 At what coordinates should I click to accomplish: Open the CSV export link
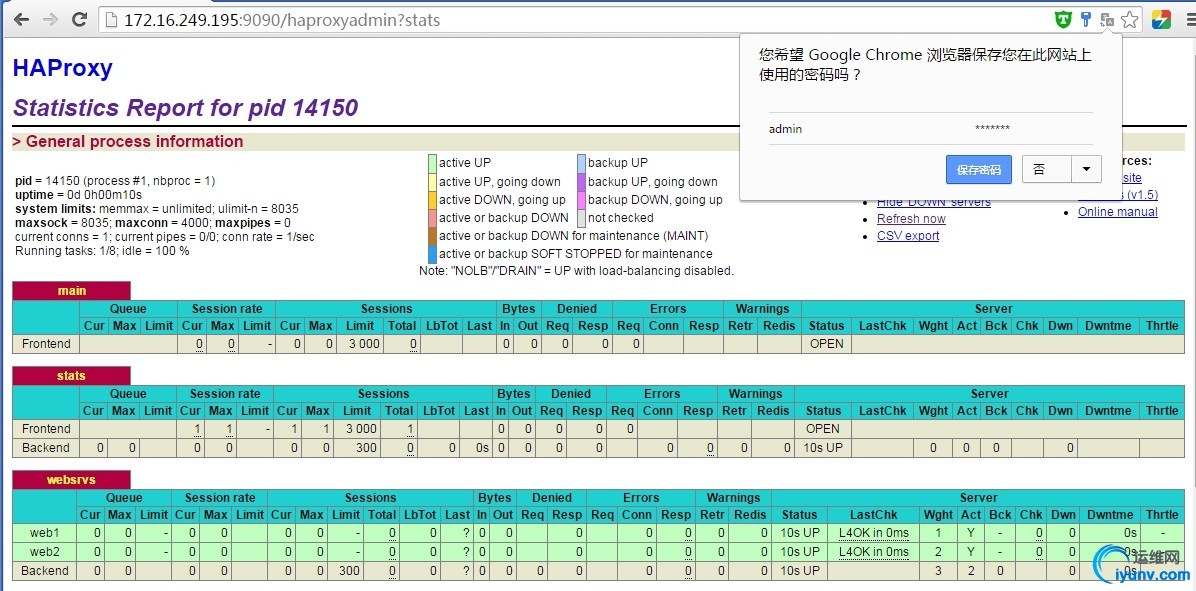point(908,236)
